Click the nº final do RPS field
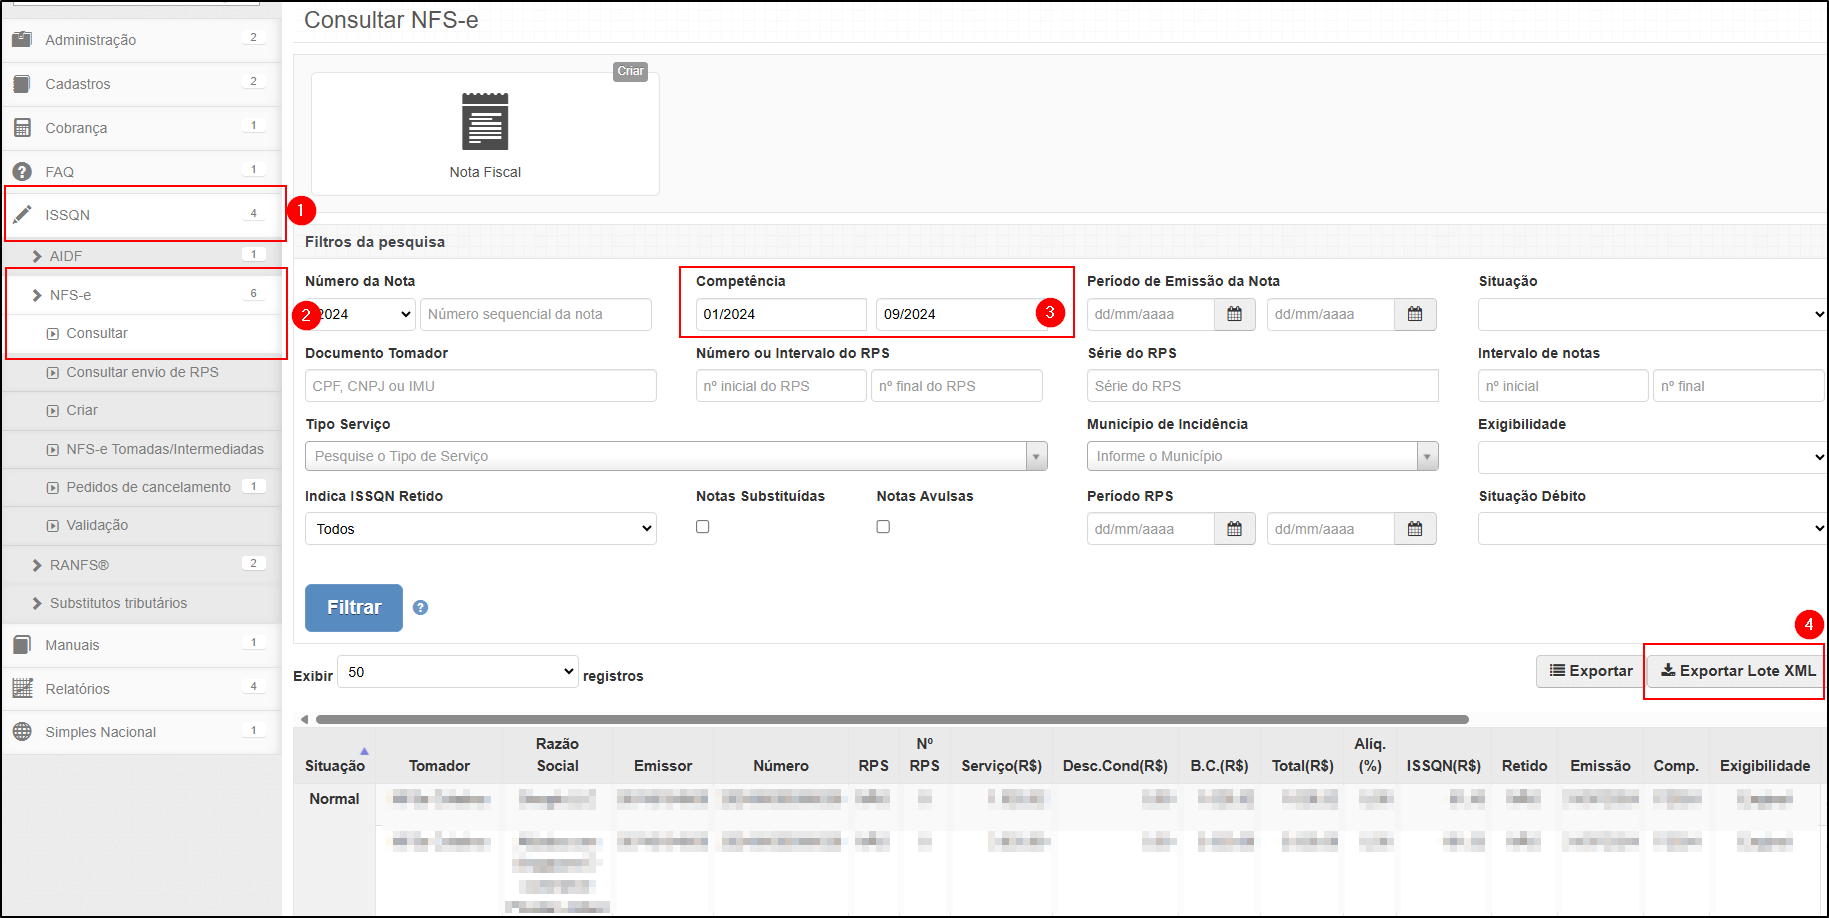The width and height of the screenshot is (1829, 918). point(957,386)
